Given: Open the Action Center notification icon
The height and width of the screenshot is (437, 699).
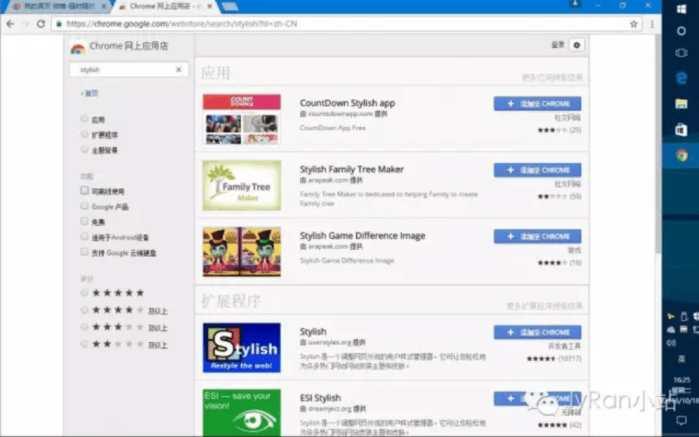Looking at the screenshot, I should [681, 421].
